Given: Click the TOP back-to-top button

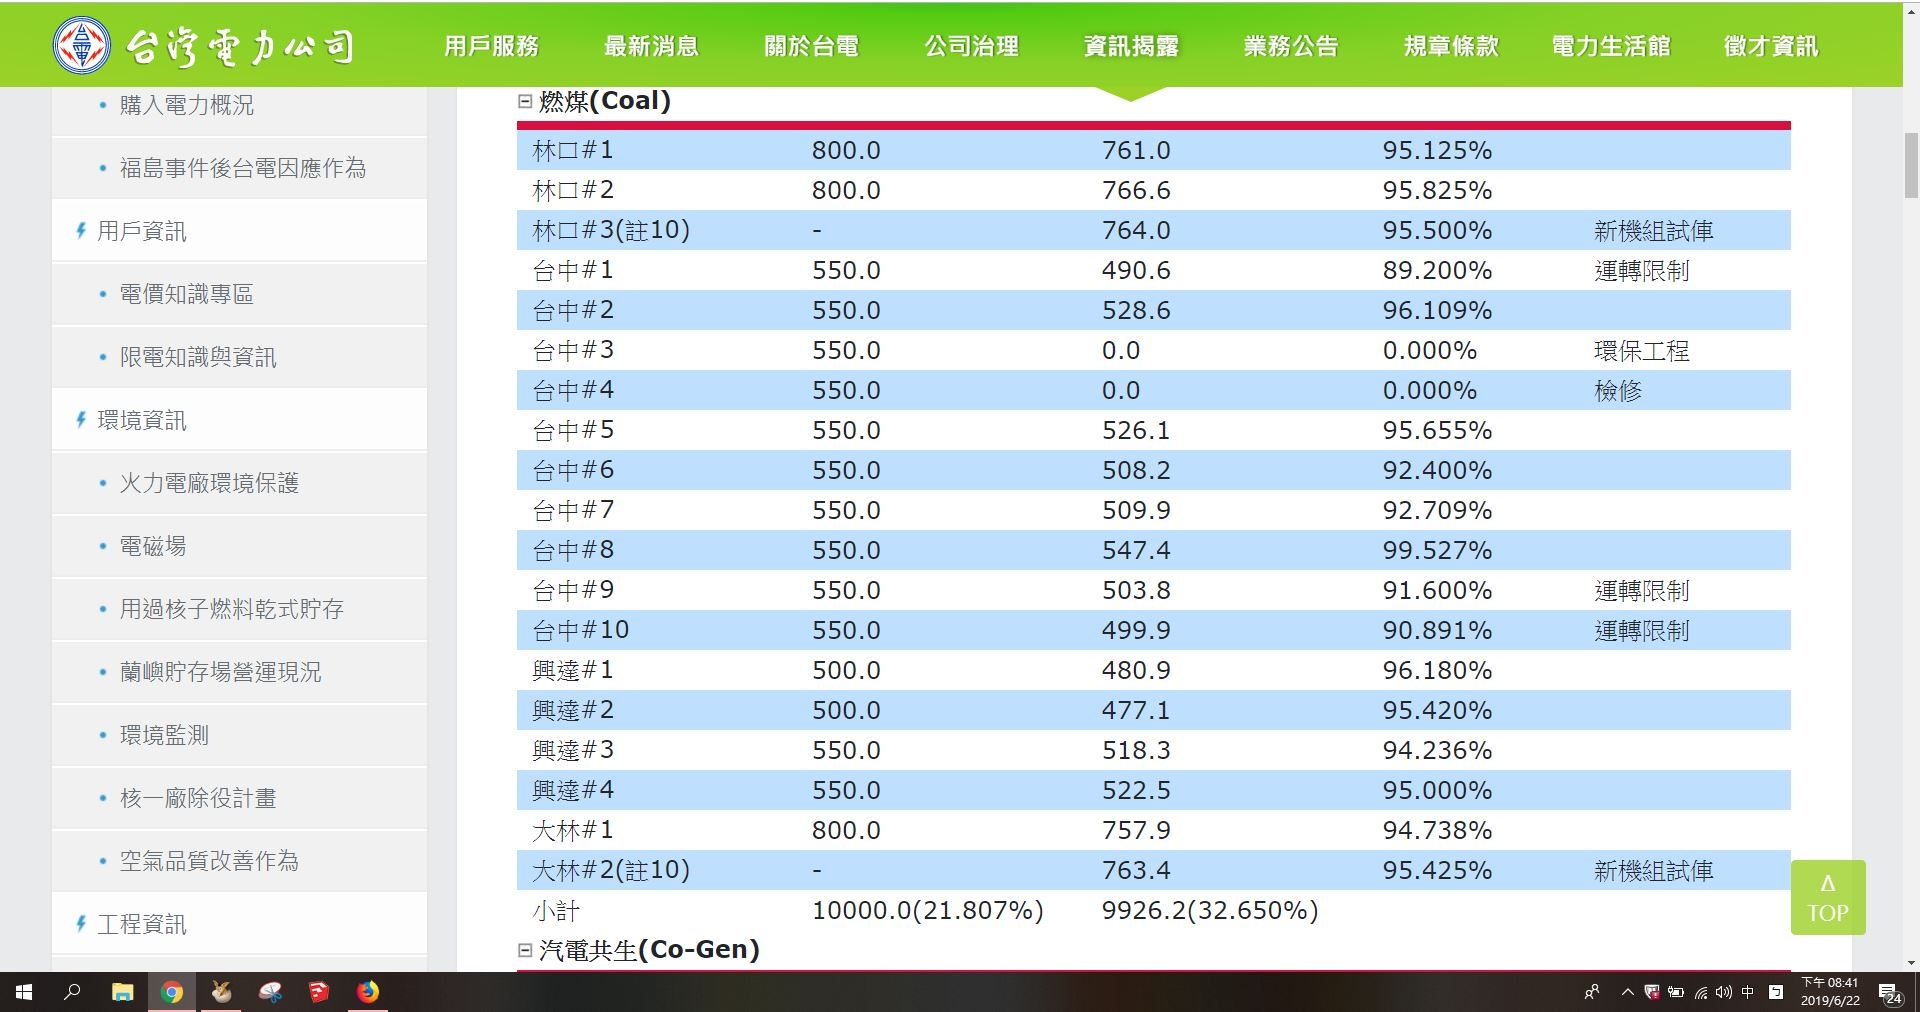Looking at the screenshot, I should [1827, 897].
